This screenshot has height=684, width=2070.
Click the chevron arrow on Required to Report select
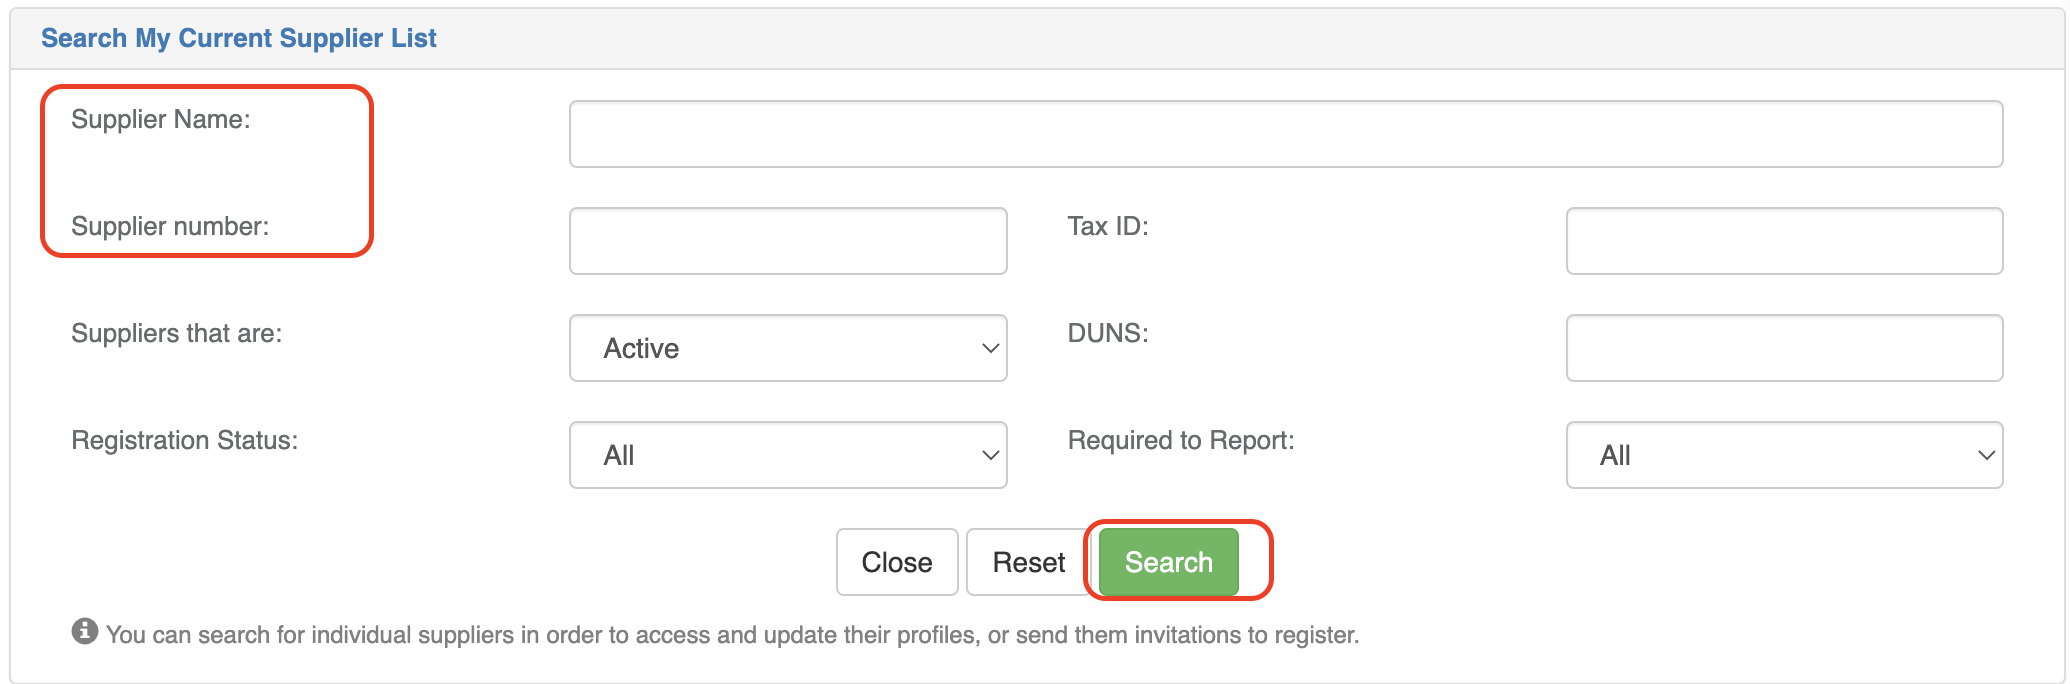pyautogui.click(x=1986, y=455)
